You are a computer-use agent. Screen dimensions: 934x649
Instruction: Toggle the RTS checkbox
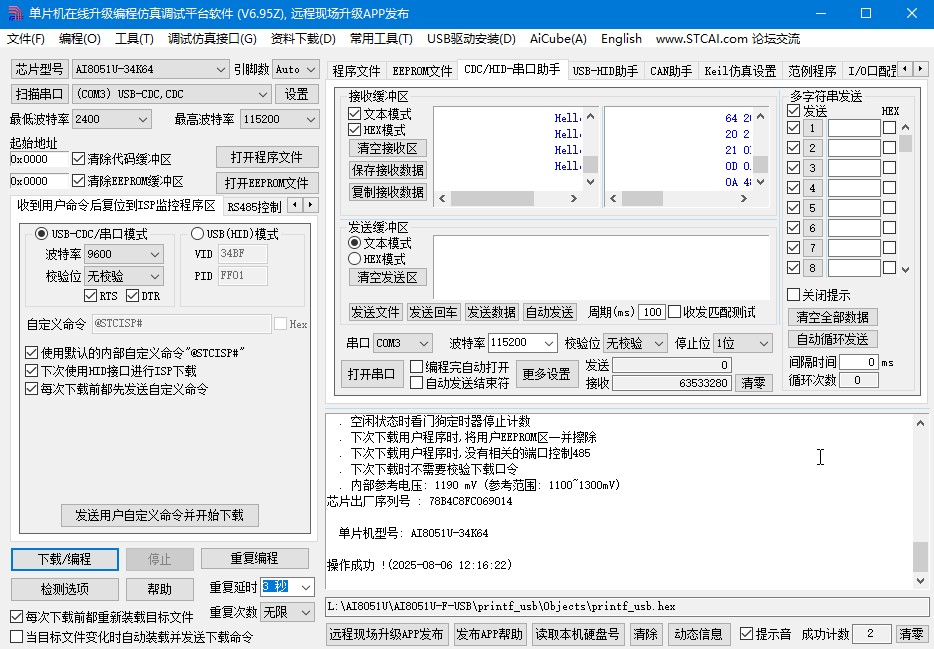point(91,295)
